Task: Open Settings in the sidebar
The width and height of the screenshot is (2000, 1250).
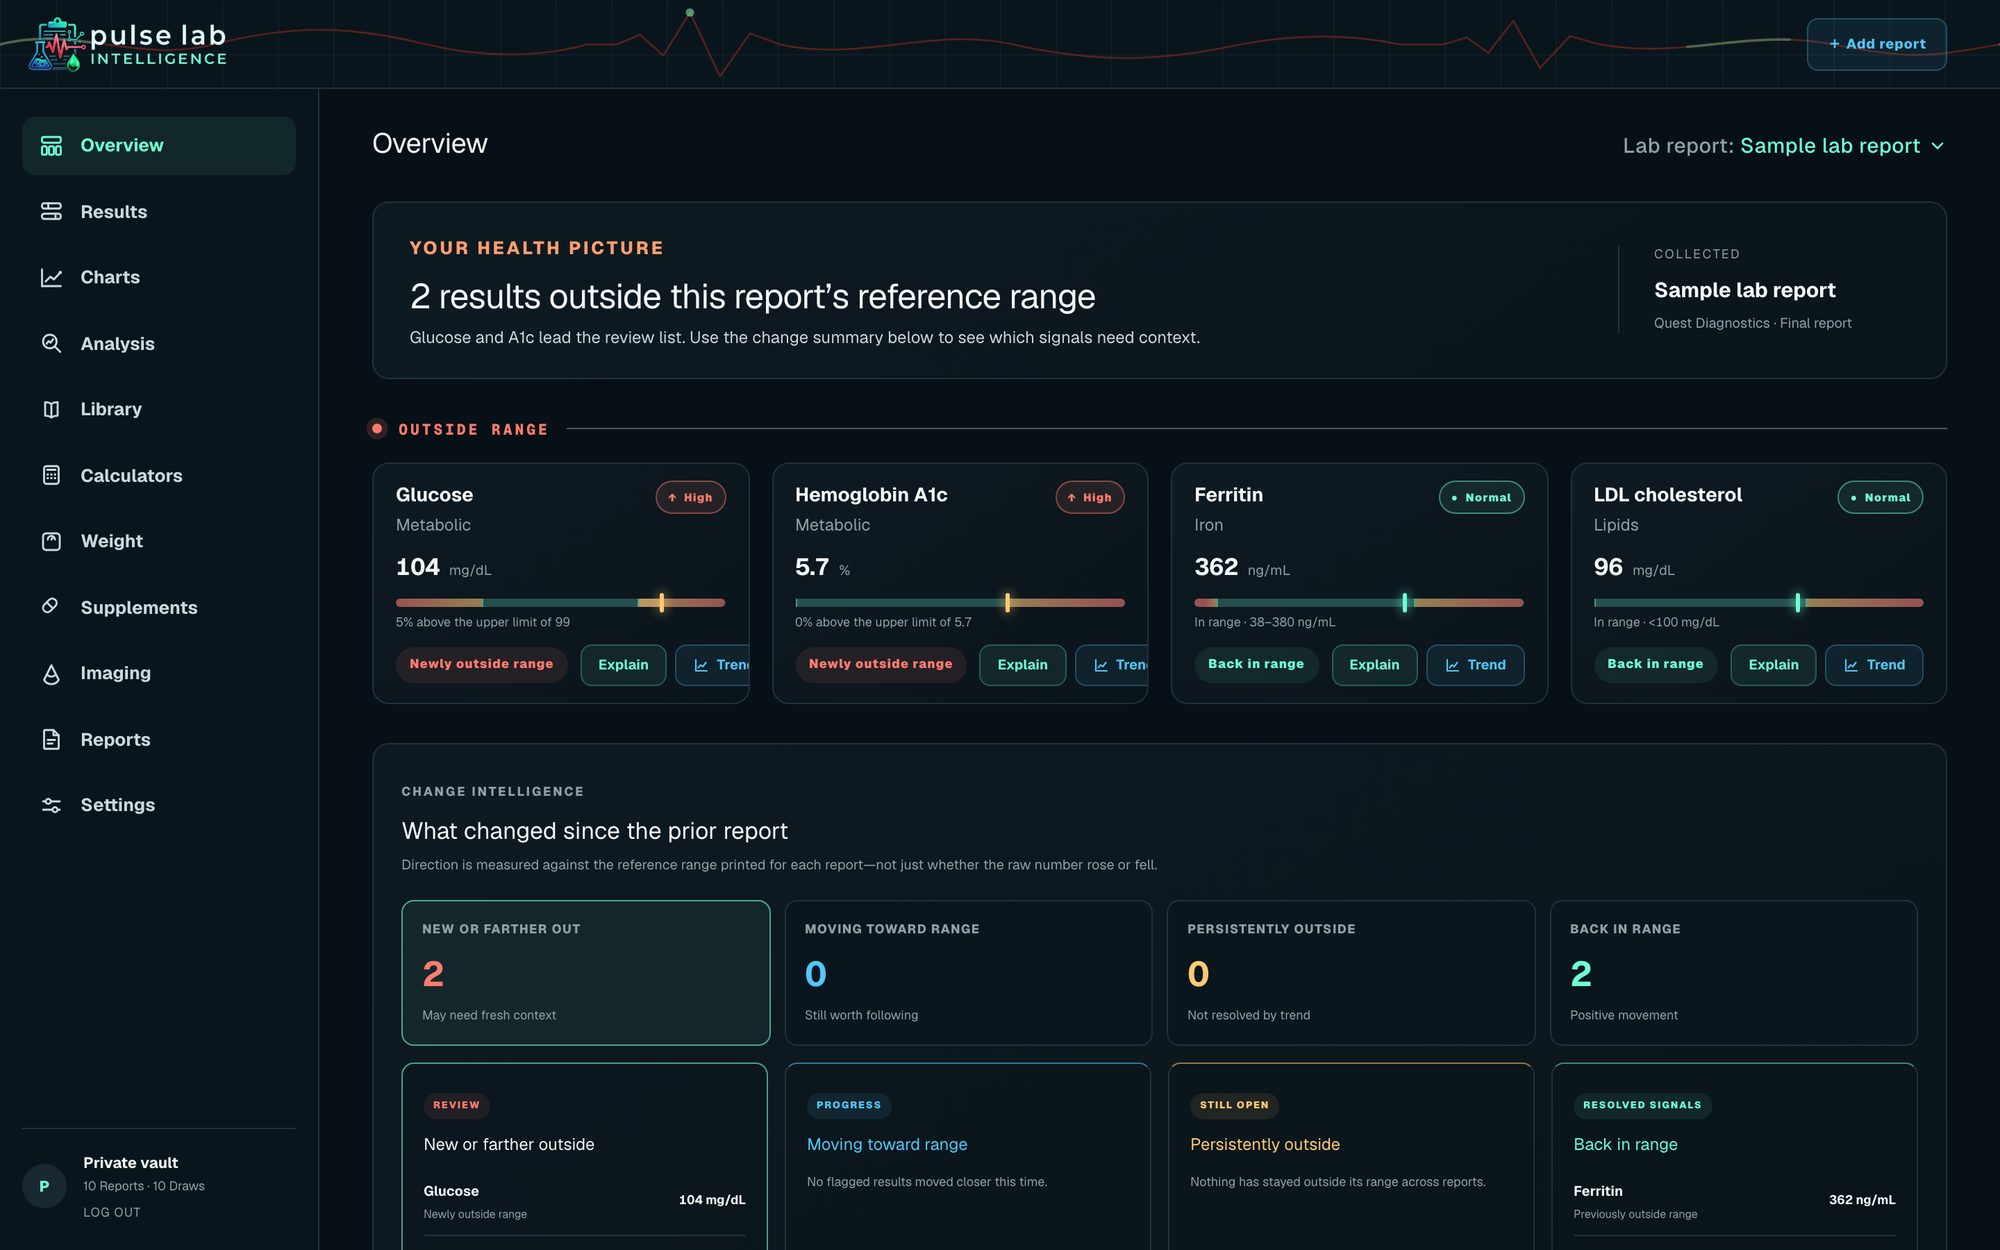Action: 159,805
